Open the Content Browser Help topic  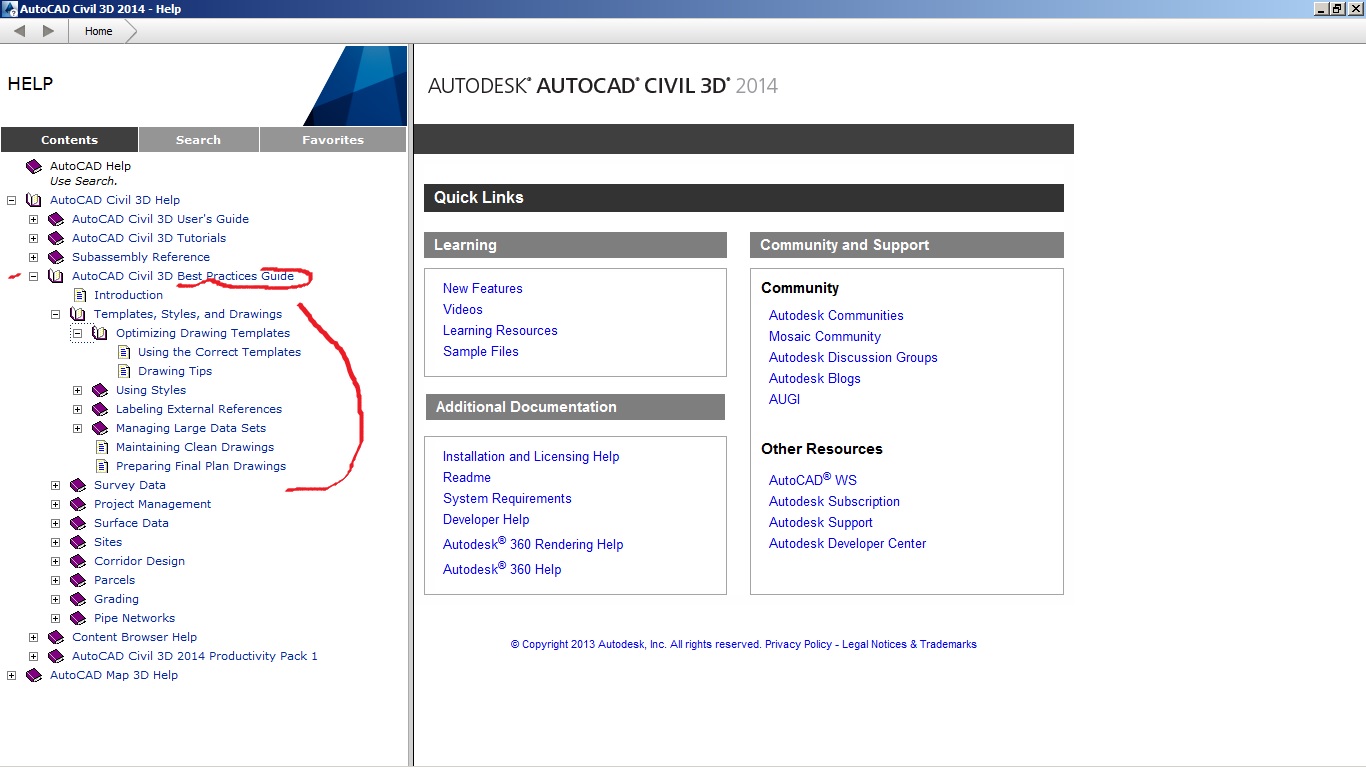pyautogui.click(x=134, y=637)
